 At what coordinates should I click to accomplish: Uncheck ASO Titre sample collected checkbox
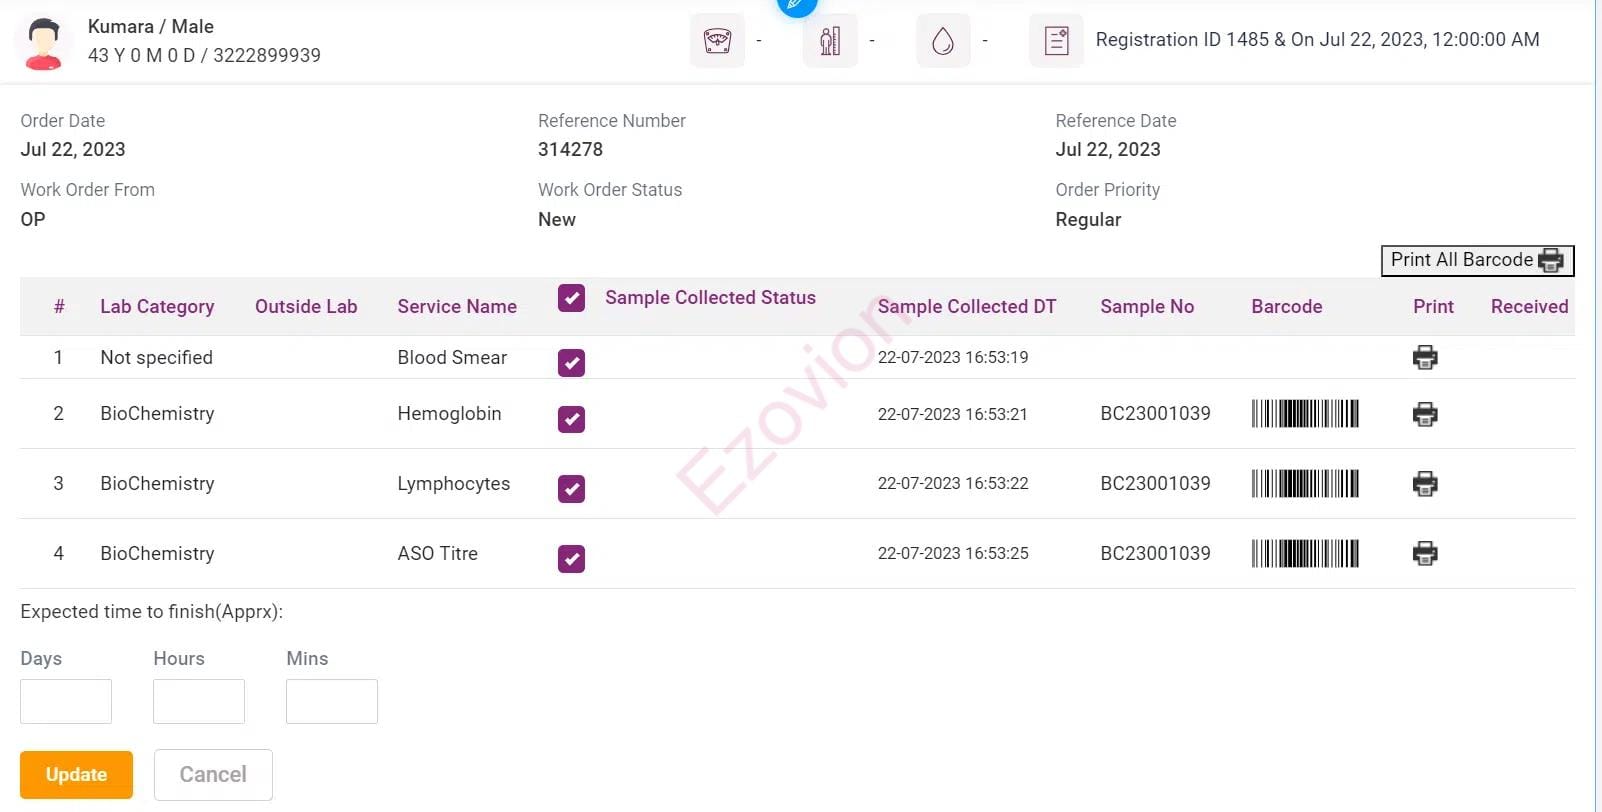point(571,559)
